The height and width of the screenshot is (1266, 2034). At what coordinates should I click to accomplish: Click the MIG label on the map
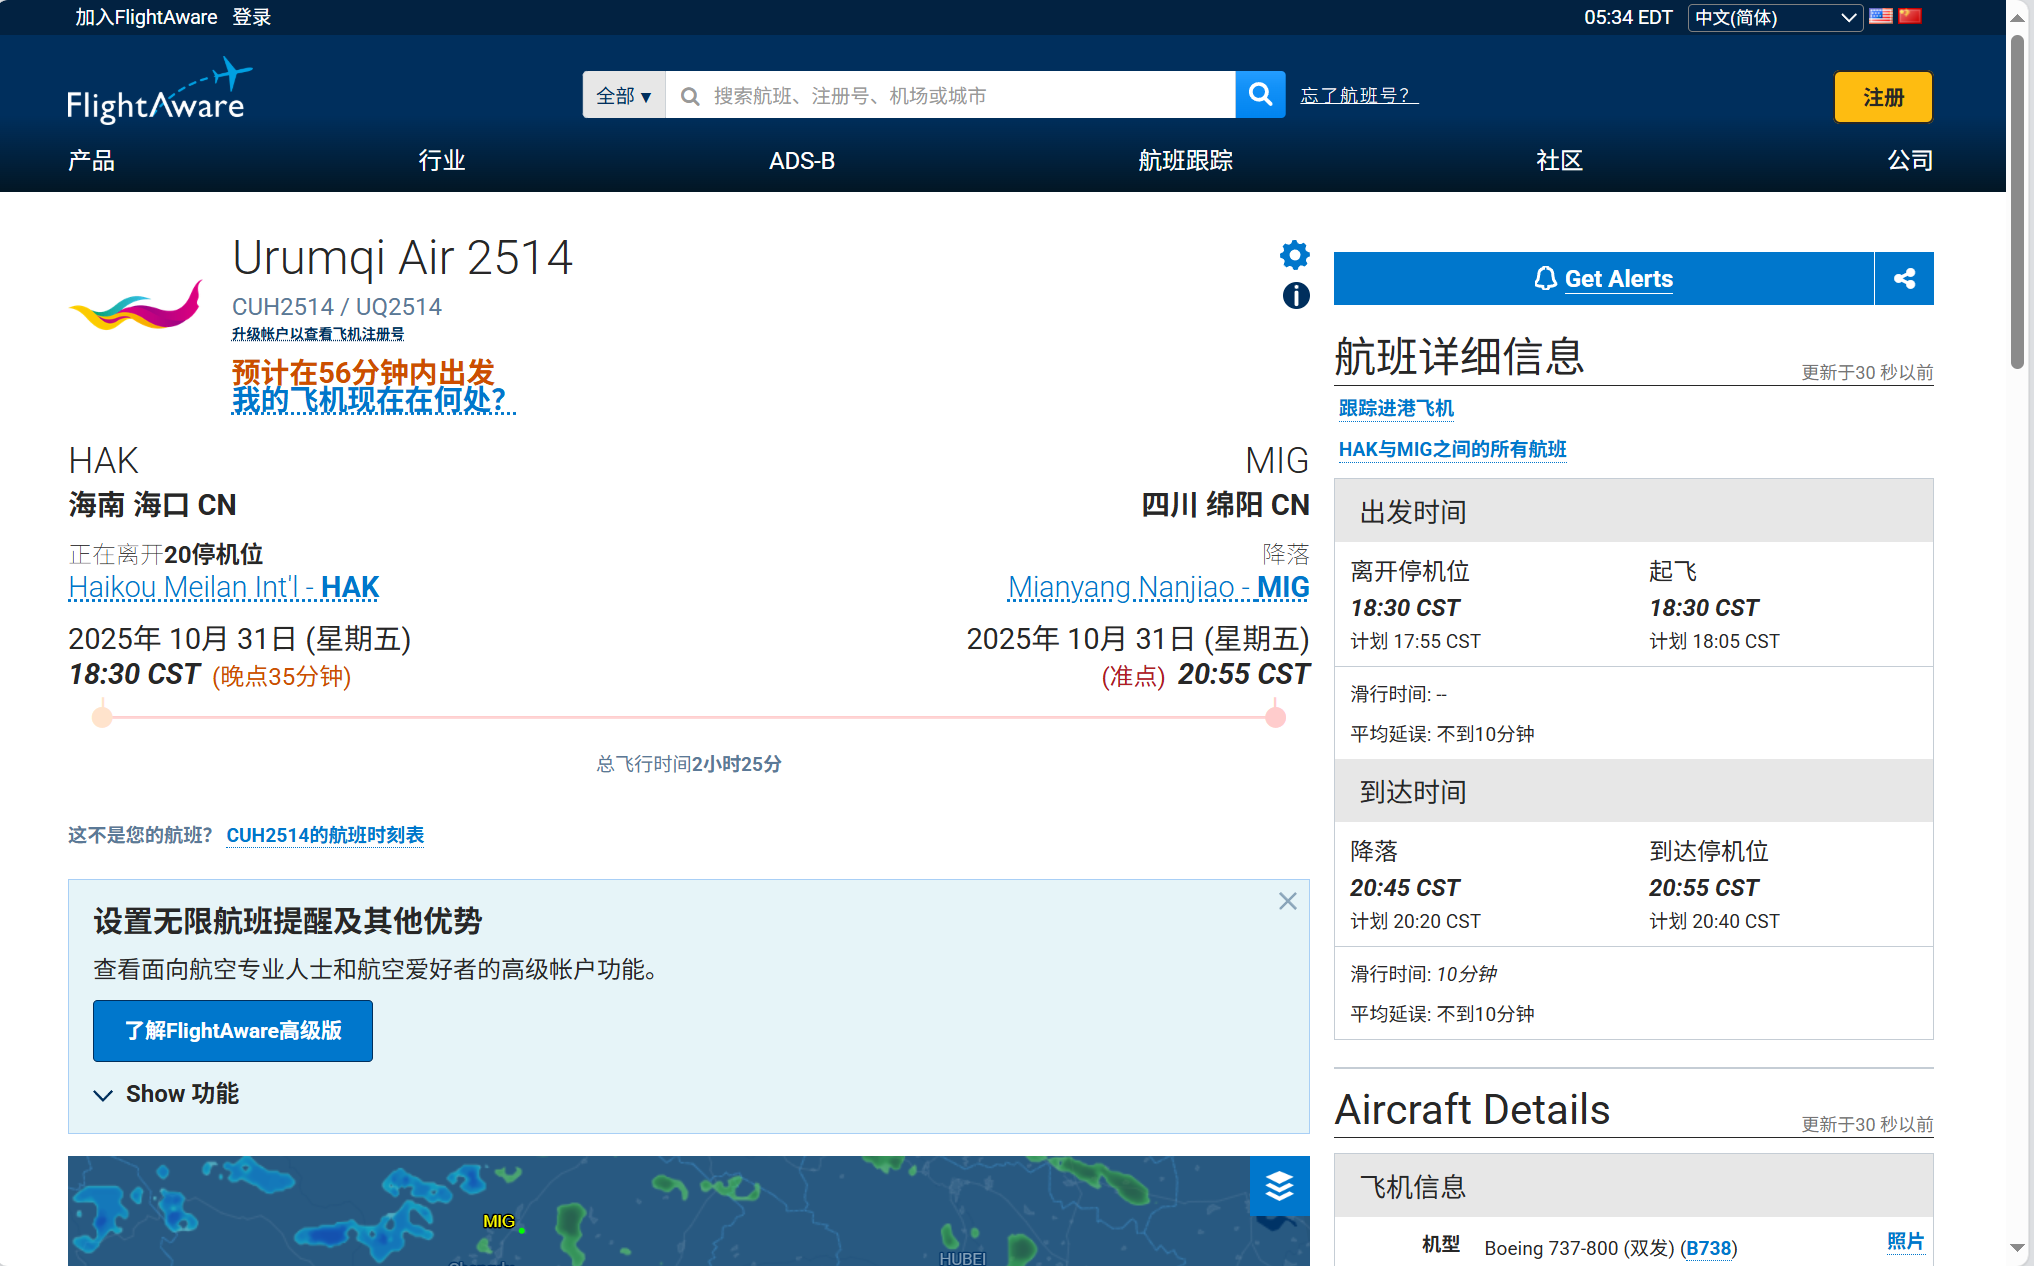click(499, 1221)
